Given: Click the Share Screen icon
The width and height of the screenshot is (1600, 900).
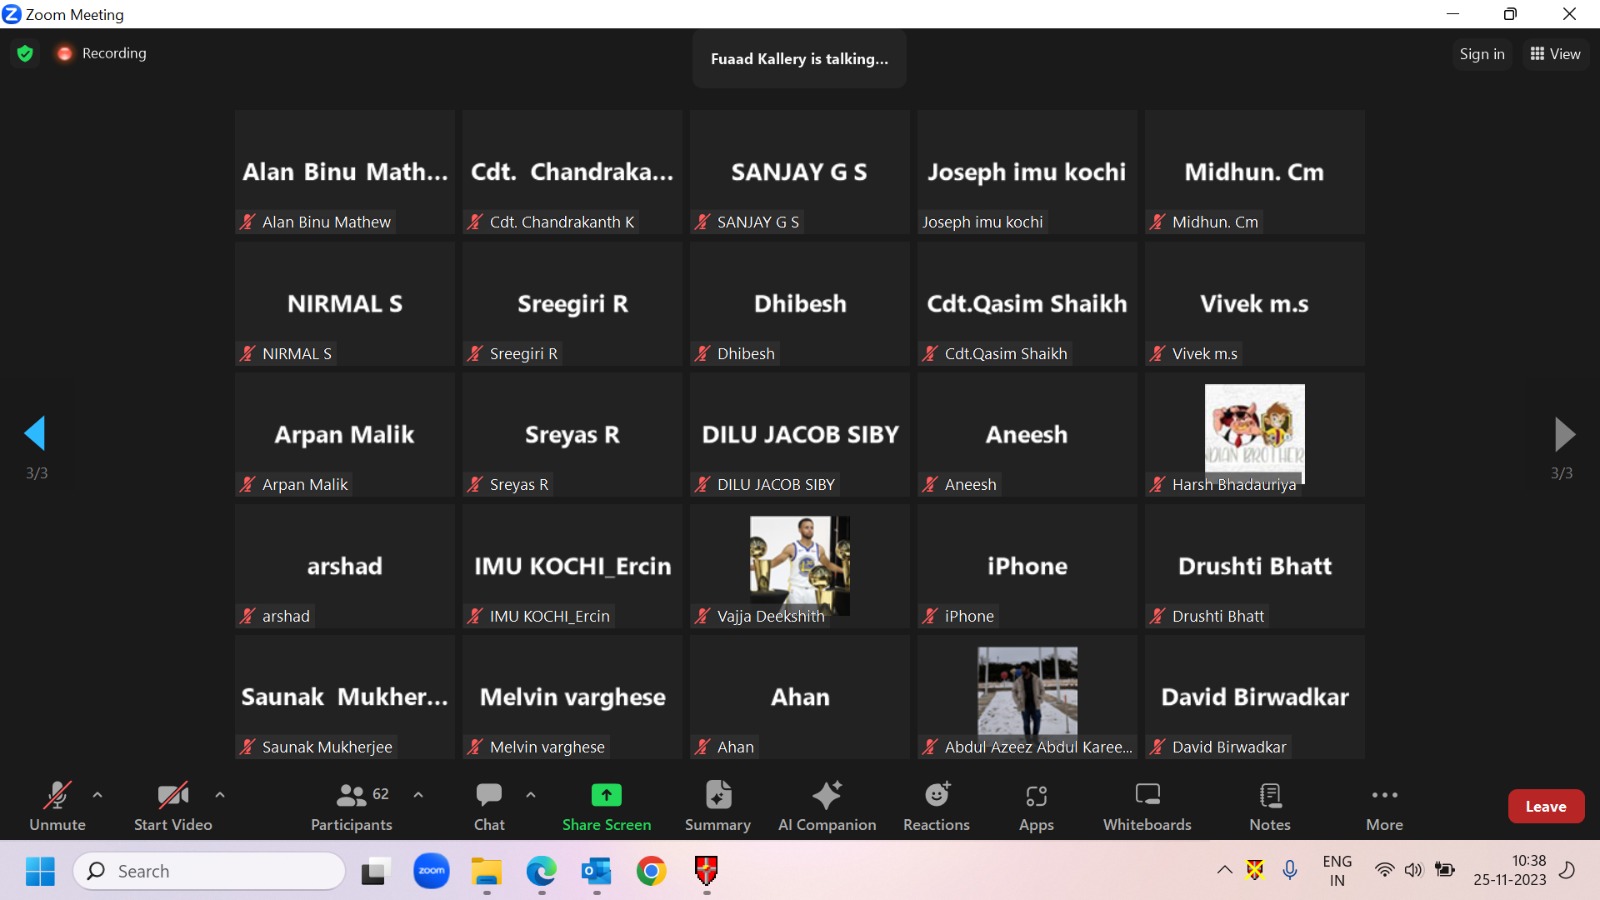Looking at the screenshot, I should pyautogui.click(x=606, y=795).
